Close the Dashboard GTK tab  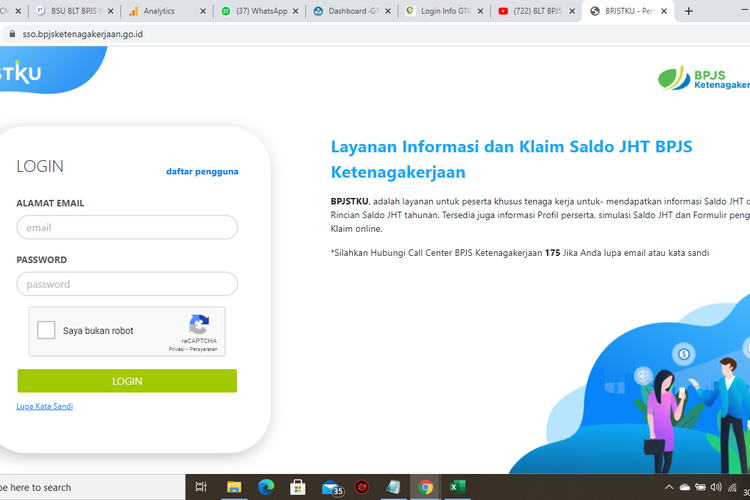tap(388, 11)
